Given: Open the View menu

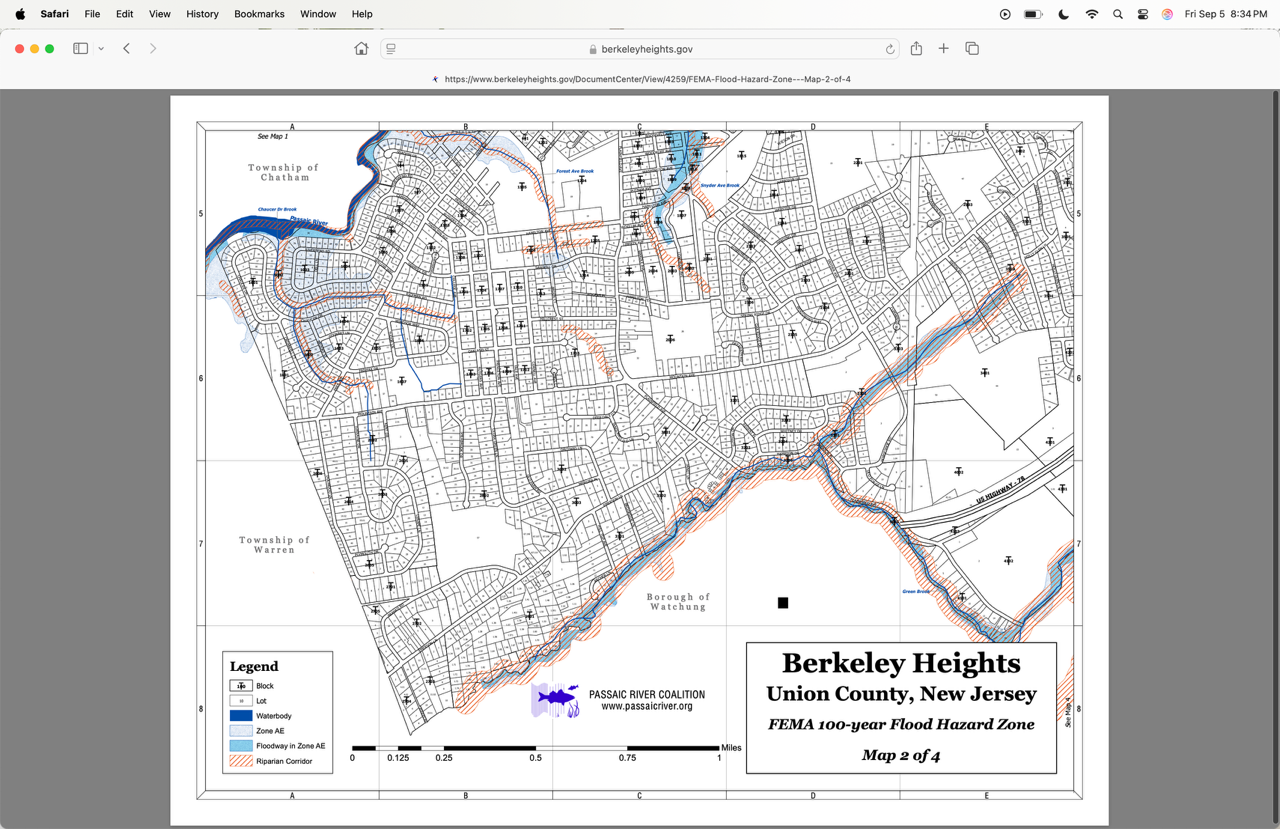Looking at the screenshot, I should (x=159, y=14).
